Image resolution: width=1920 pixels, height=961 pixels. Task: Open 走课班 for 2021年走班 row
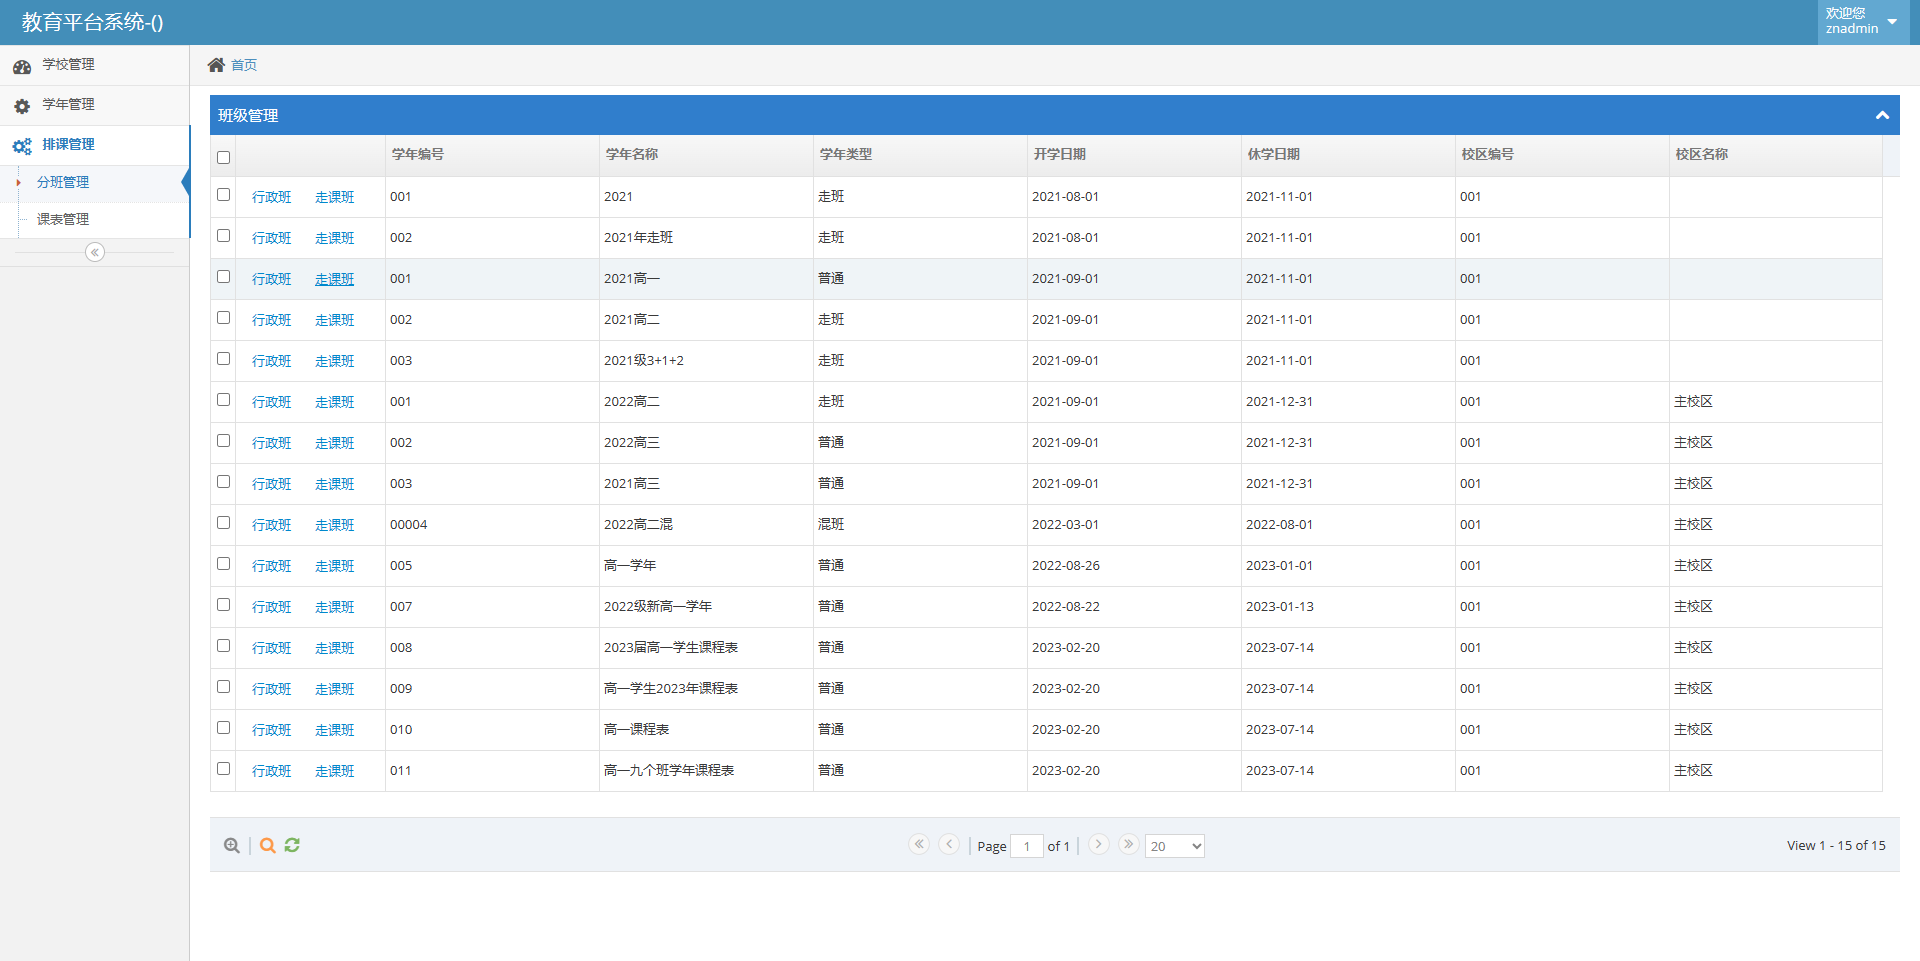(x=335, y=238)
